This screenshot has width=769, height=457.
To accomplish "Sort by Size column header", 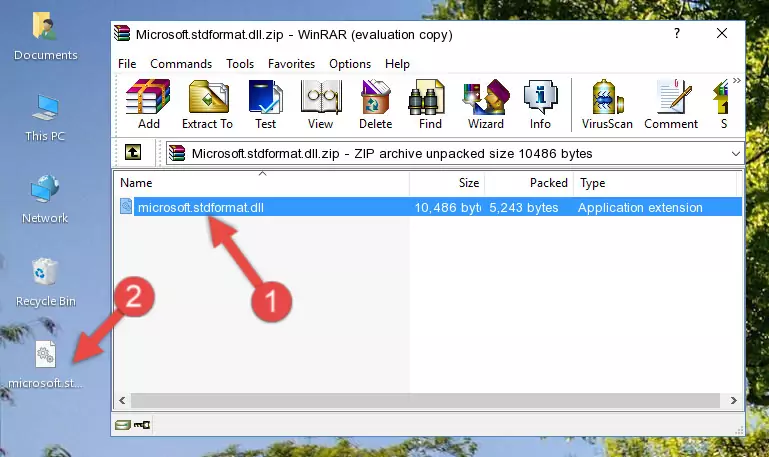I will [x=447, y=183].
